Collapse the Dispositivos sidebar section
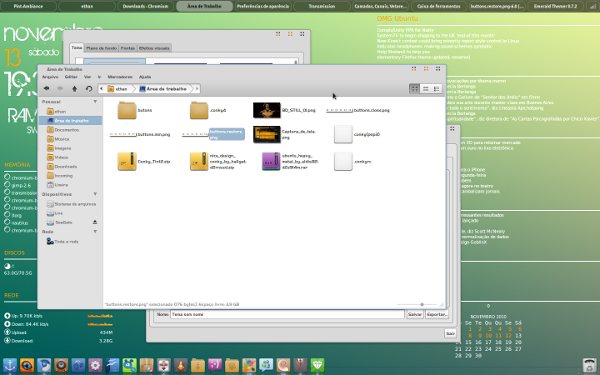This screenshot has width=600, height=375. (x=95, y=194)
